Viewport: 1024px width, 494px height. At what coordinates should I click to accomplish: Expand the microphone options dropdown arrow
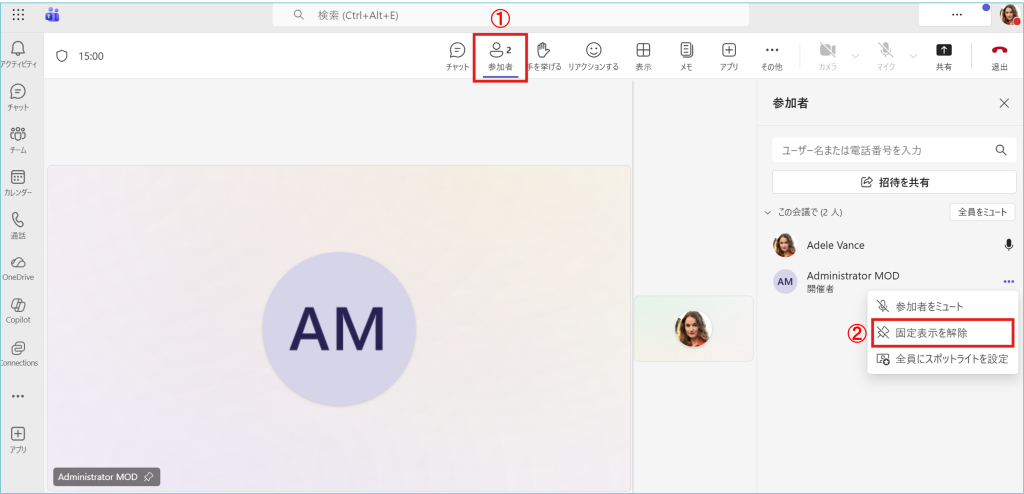pyautogui.click(x=912, y=56)
